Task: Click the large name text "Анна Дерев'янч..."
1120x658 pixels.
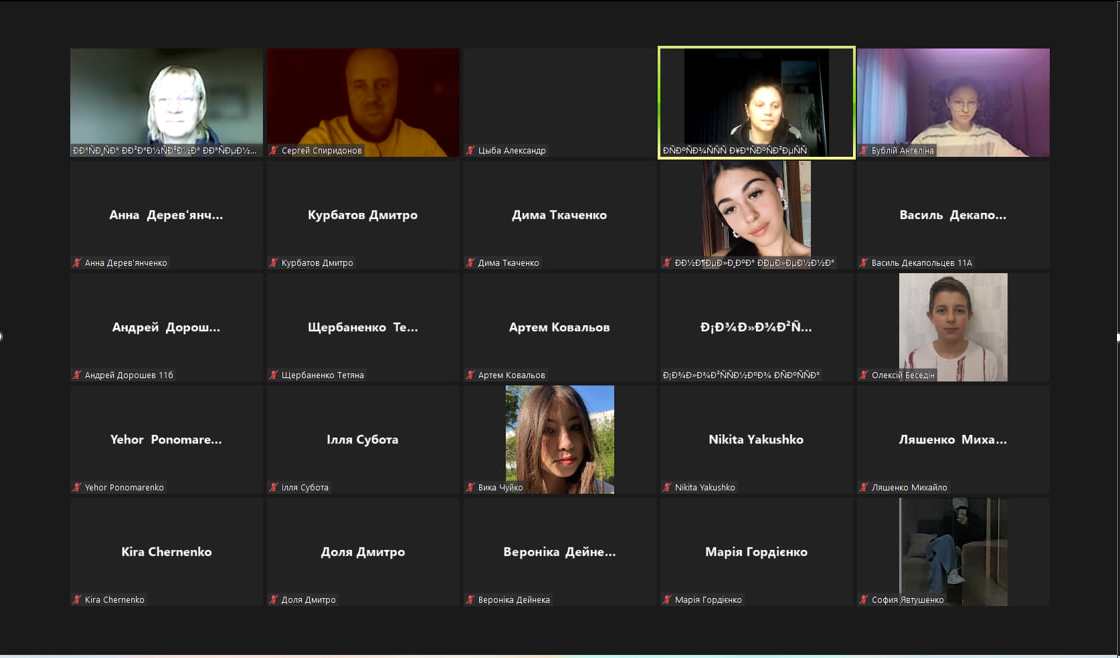Action: pyautogui.click(x=166, y=215)
